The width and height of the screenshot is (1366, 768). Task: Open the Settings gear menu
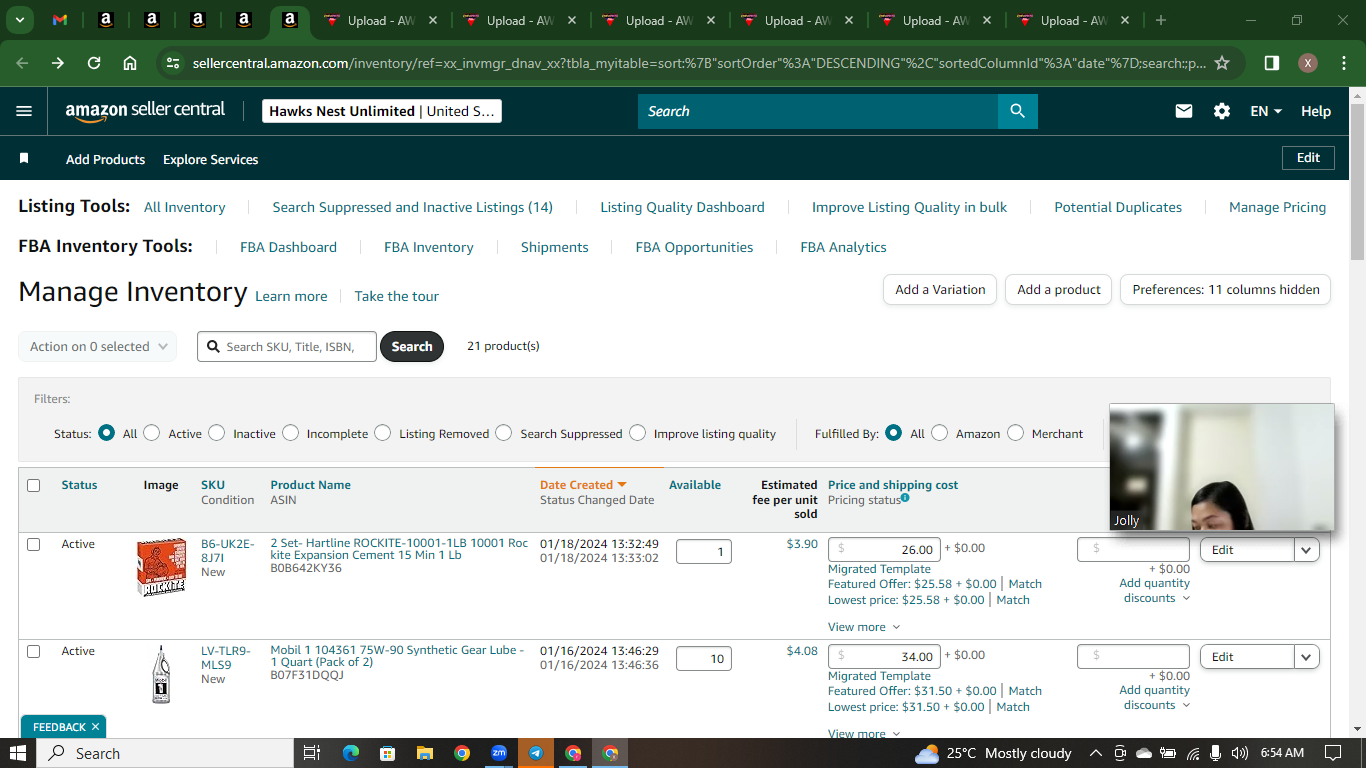[1222, 111]
